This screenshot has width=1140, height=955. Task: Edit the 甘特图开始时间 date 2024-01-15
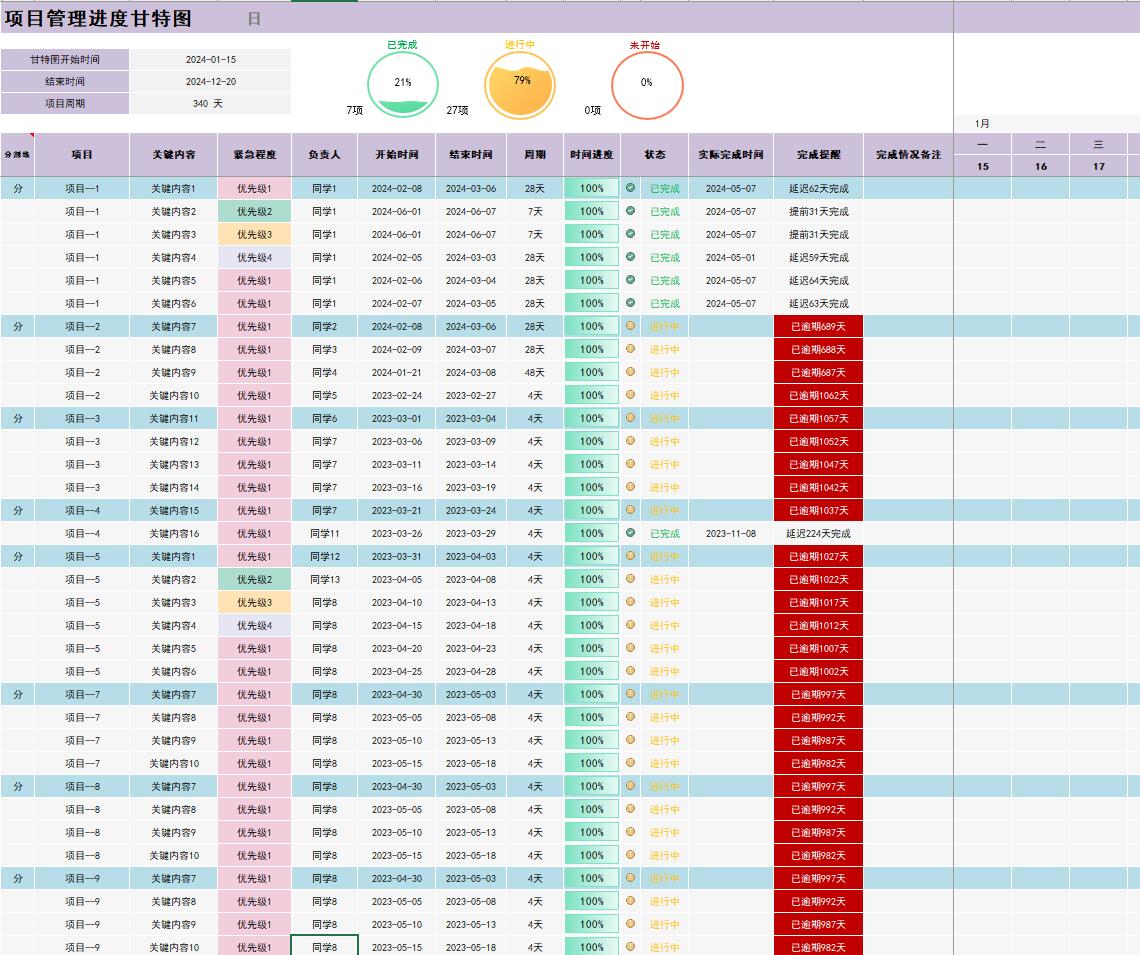tap(211, 60)
